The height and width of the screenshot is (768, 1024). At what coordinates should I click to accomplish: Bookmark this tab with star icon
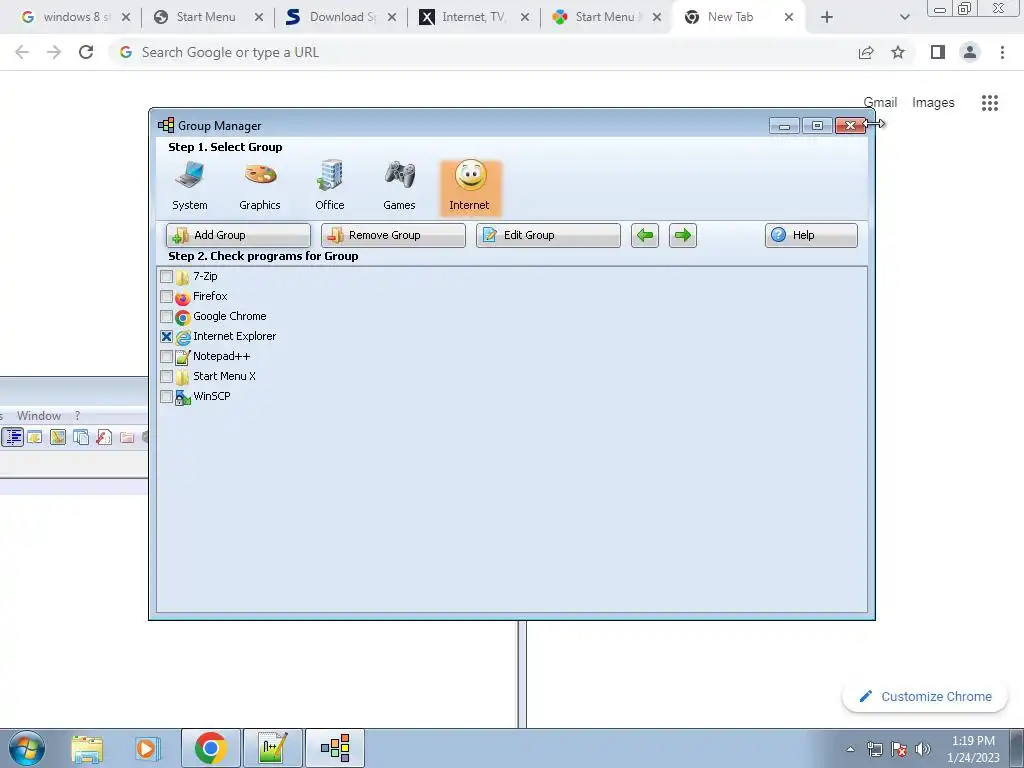tap(898, 52)
